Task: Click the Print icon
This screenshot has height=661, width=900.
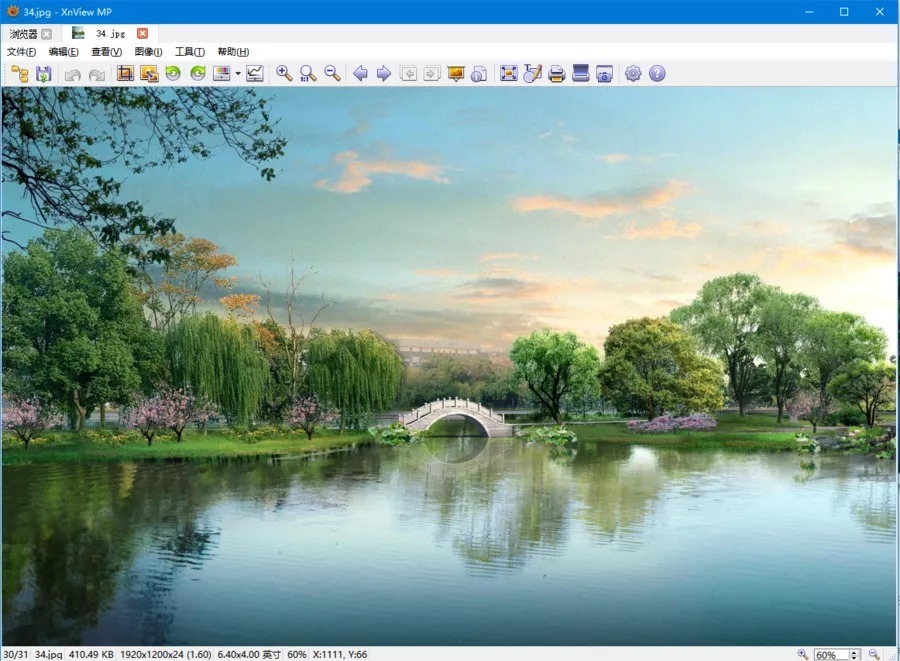Action: click(557, 73)
